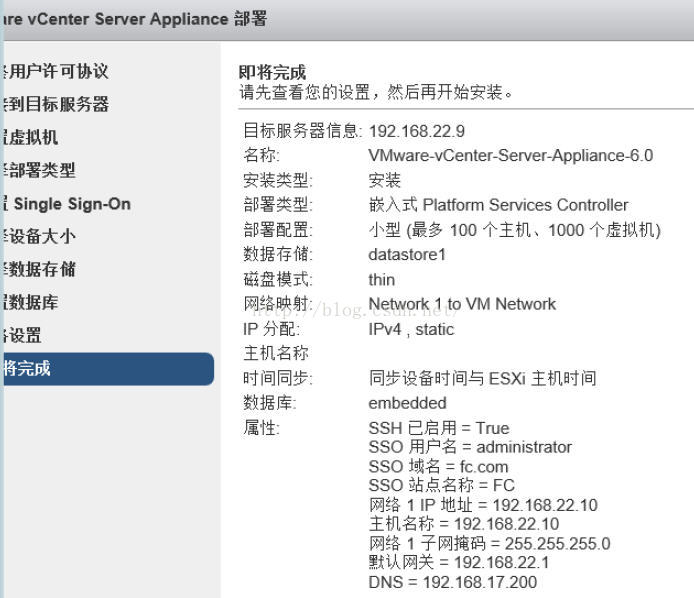
Task: Select the highlighted ready to complete step (将完成)
Action: coord(107,369)
